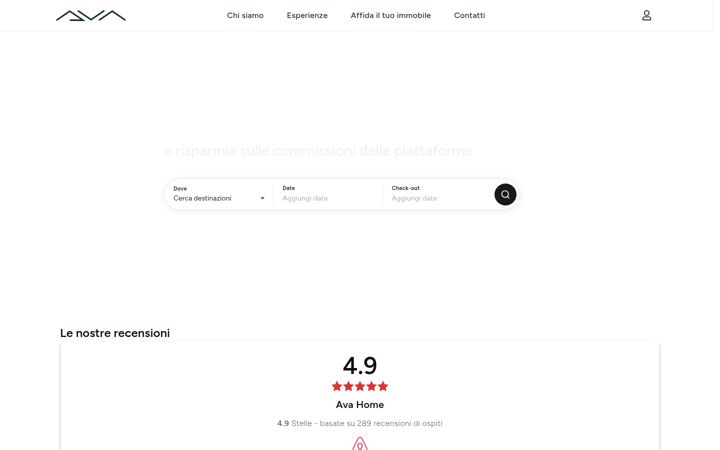The width and height of the screenshot is (720, 450).
Task: Navigate to Contatti
Action: coord(469,16)
